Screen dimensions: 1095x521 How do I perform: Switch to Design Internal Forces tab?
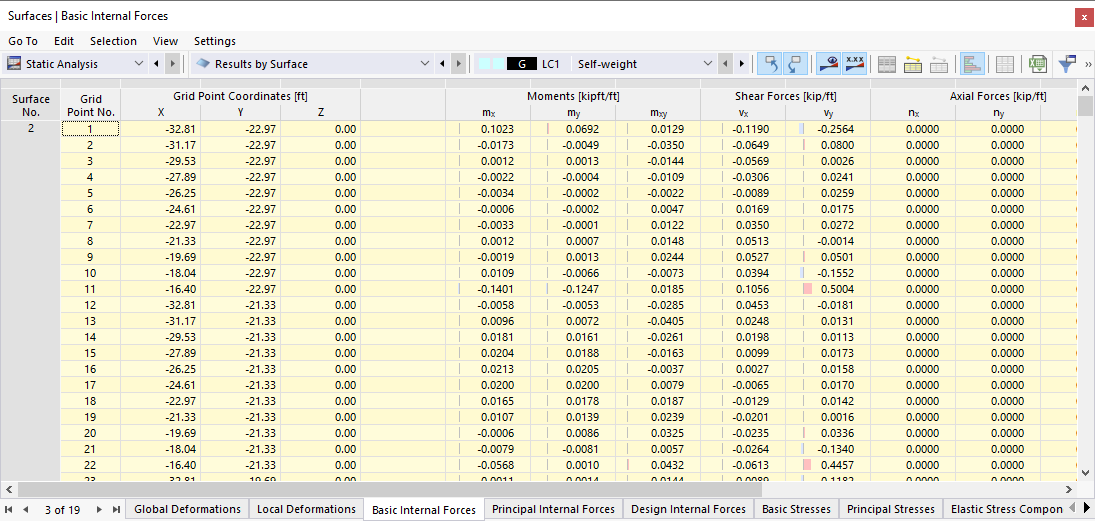pyautogui.click(x=688, y=509)
